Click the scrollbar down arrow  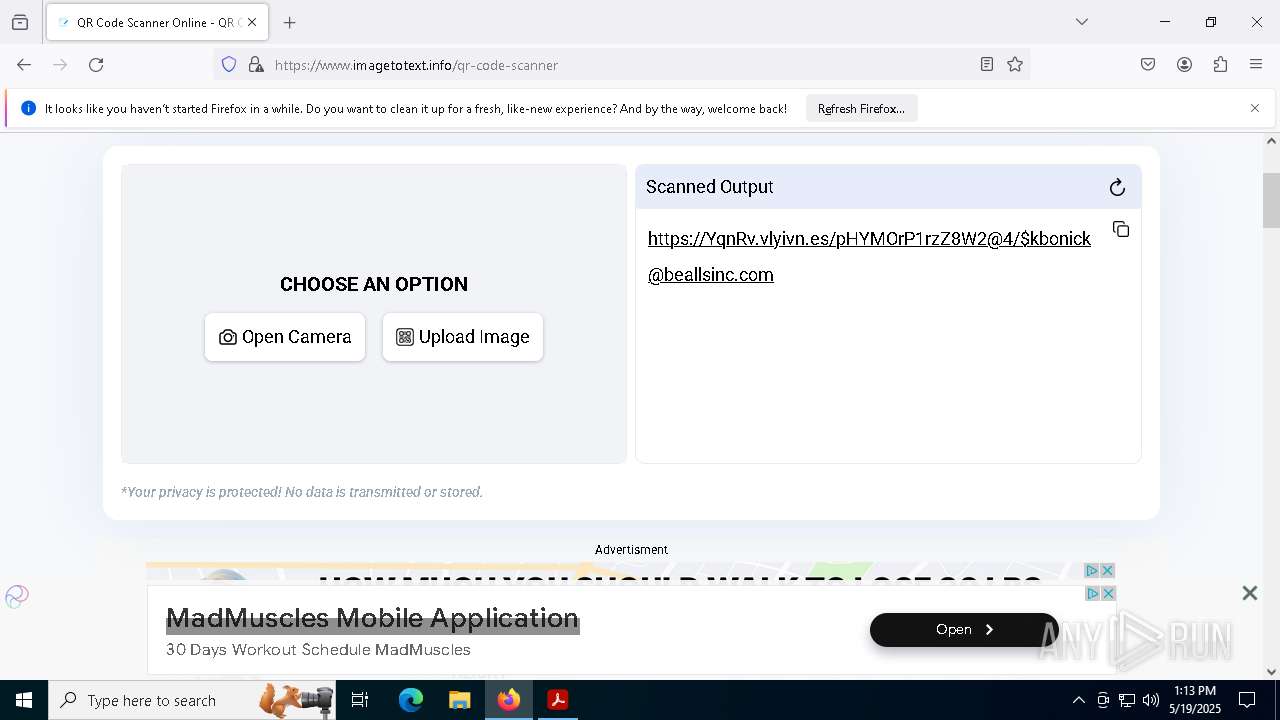[1271, 672]
